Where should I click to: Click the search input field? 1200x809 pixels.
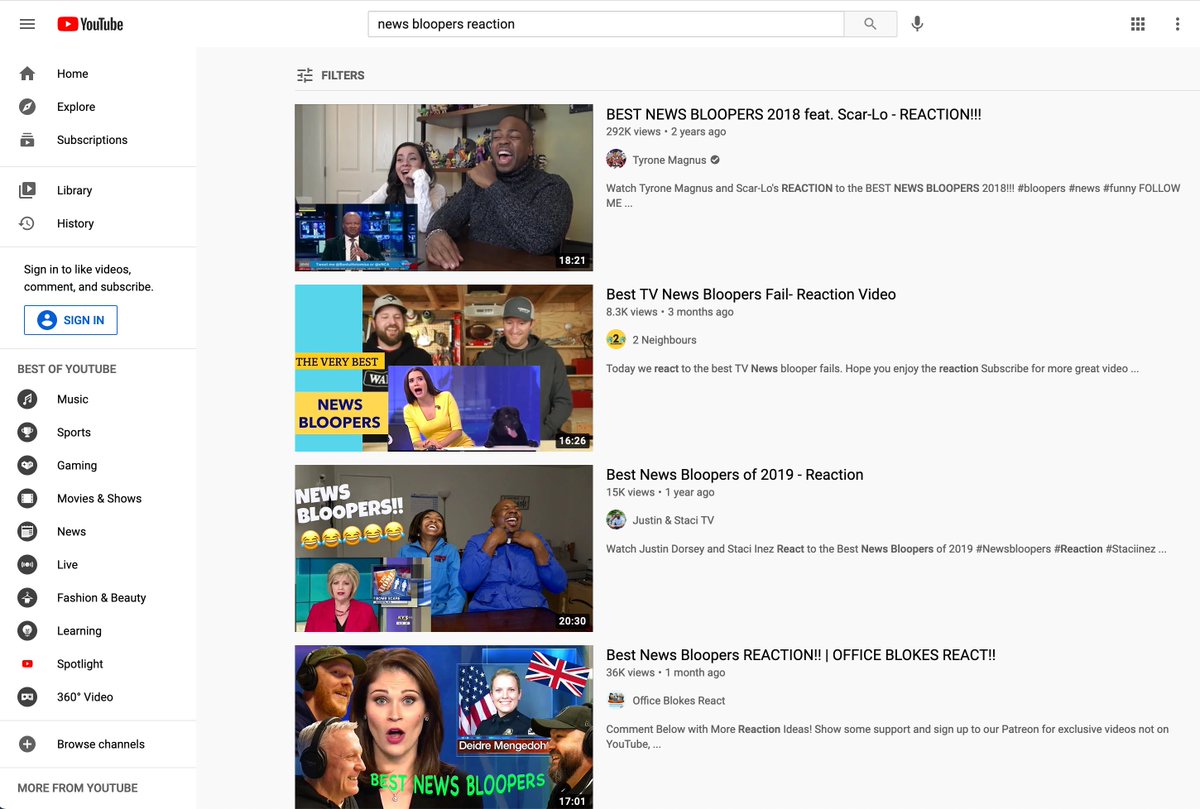click(x=606, y=24)
